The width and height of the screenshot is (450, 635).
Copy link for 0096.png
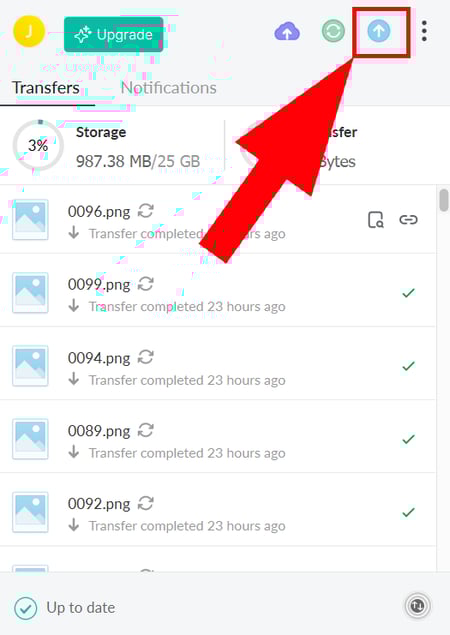coord(408,219)
